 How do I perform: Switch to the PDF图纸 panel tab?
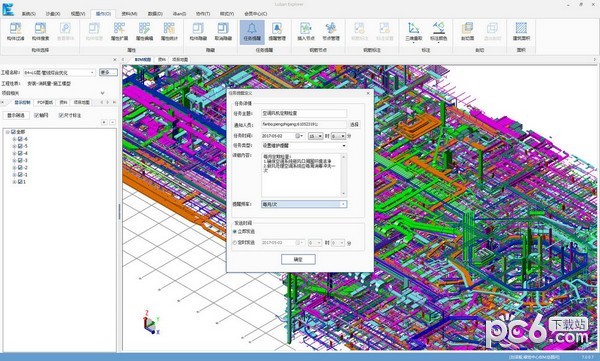pyautogui.click(x=45, y=103)
